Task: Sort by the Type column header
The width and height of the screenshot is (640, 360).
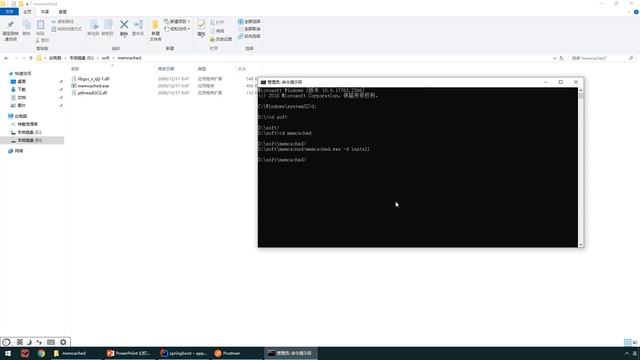Action: pyautogui.click(x=202, y=69)
